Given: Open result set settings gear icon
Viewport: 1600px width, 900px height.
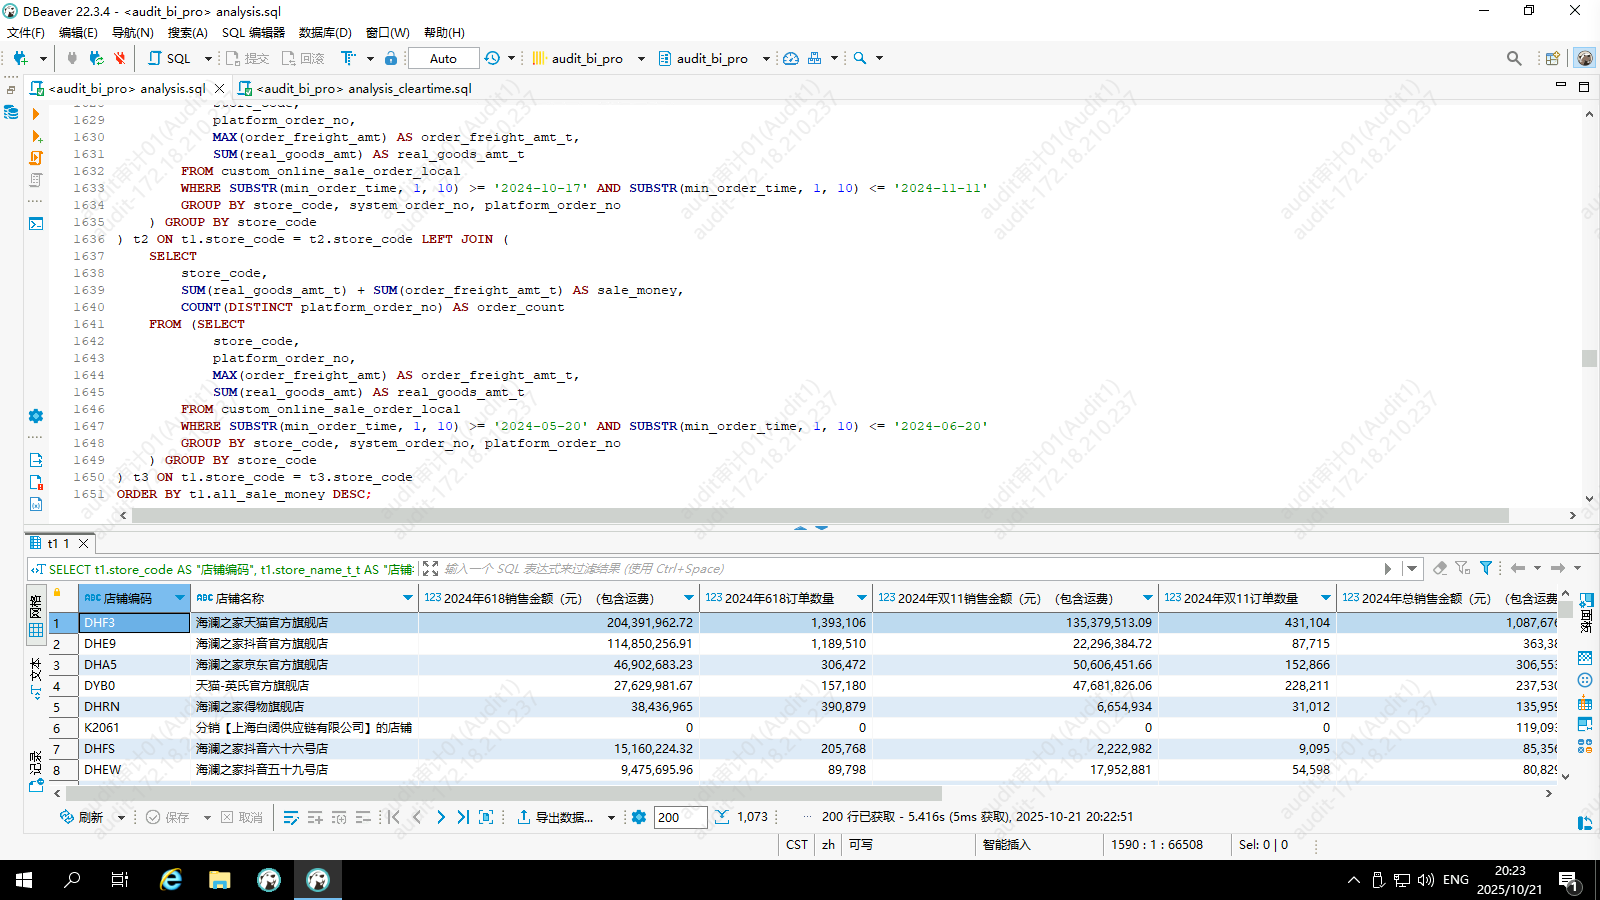Looking at the screenshot, I should 639,817.
